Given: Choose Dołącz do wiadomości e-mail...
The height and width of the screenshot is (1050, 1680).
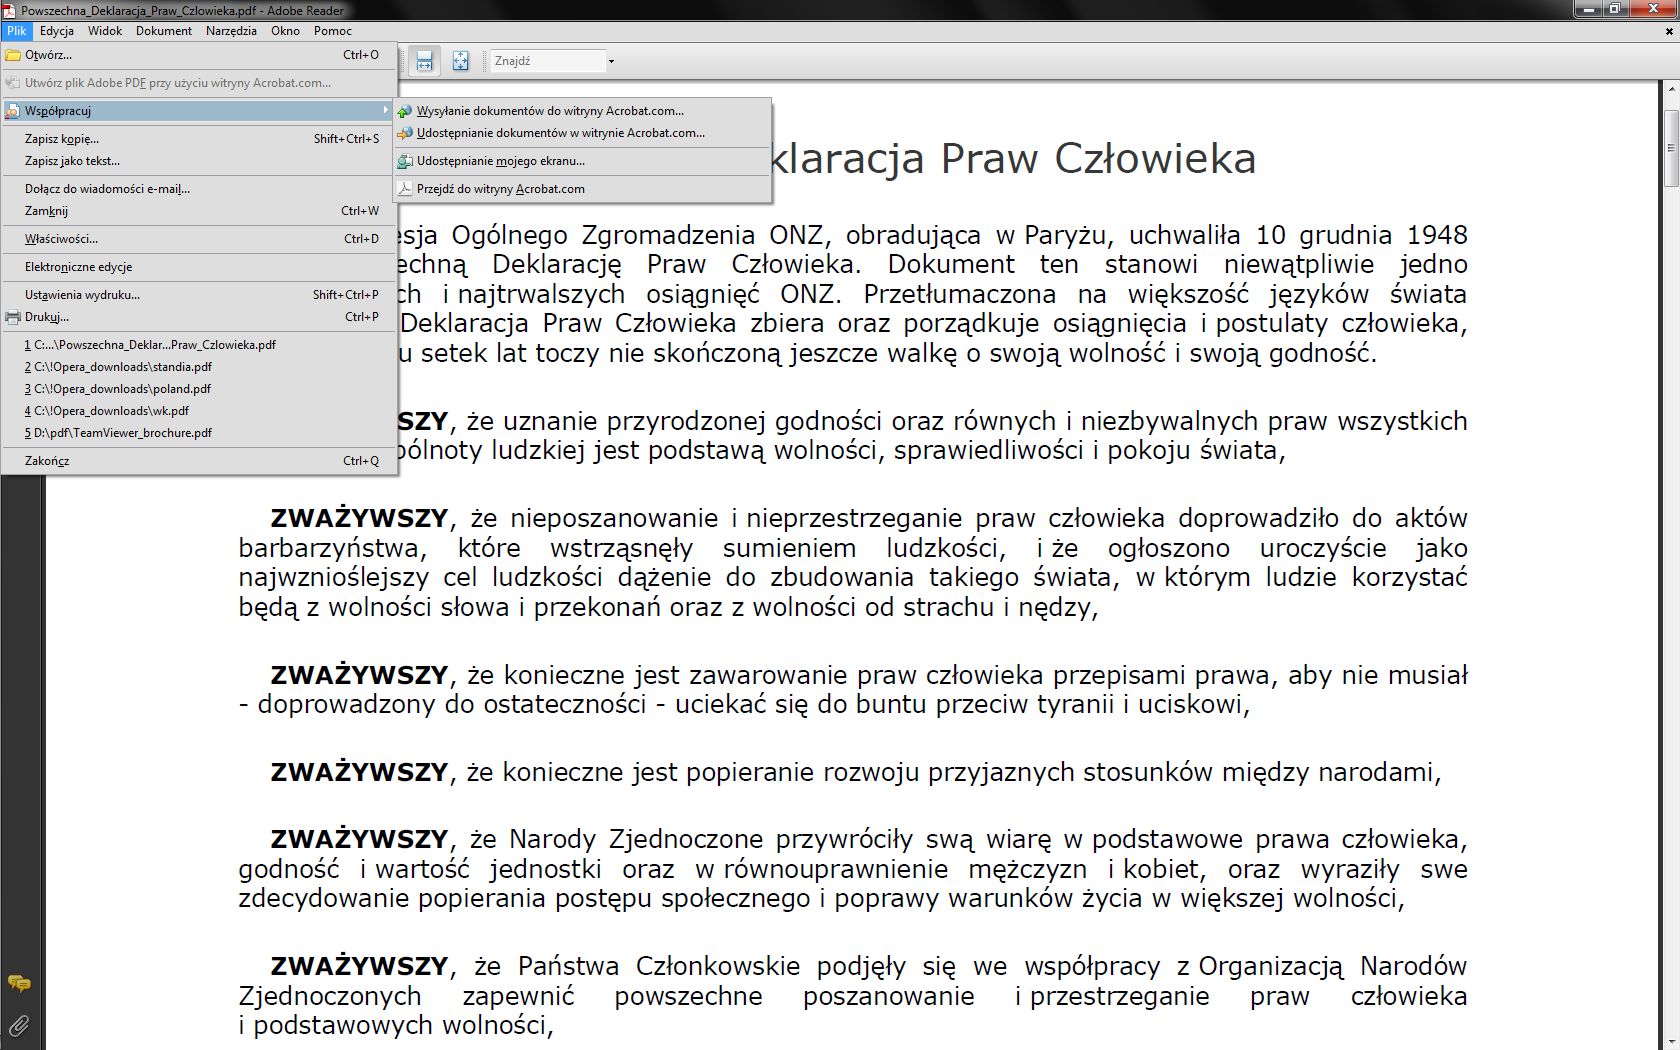Looking at the screenshot, I should tap(199, 189).
